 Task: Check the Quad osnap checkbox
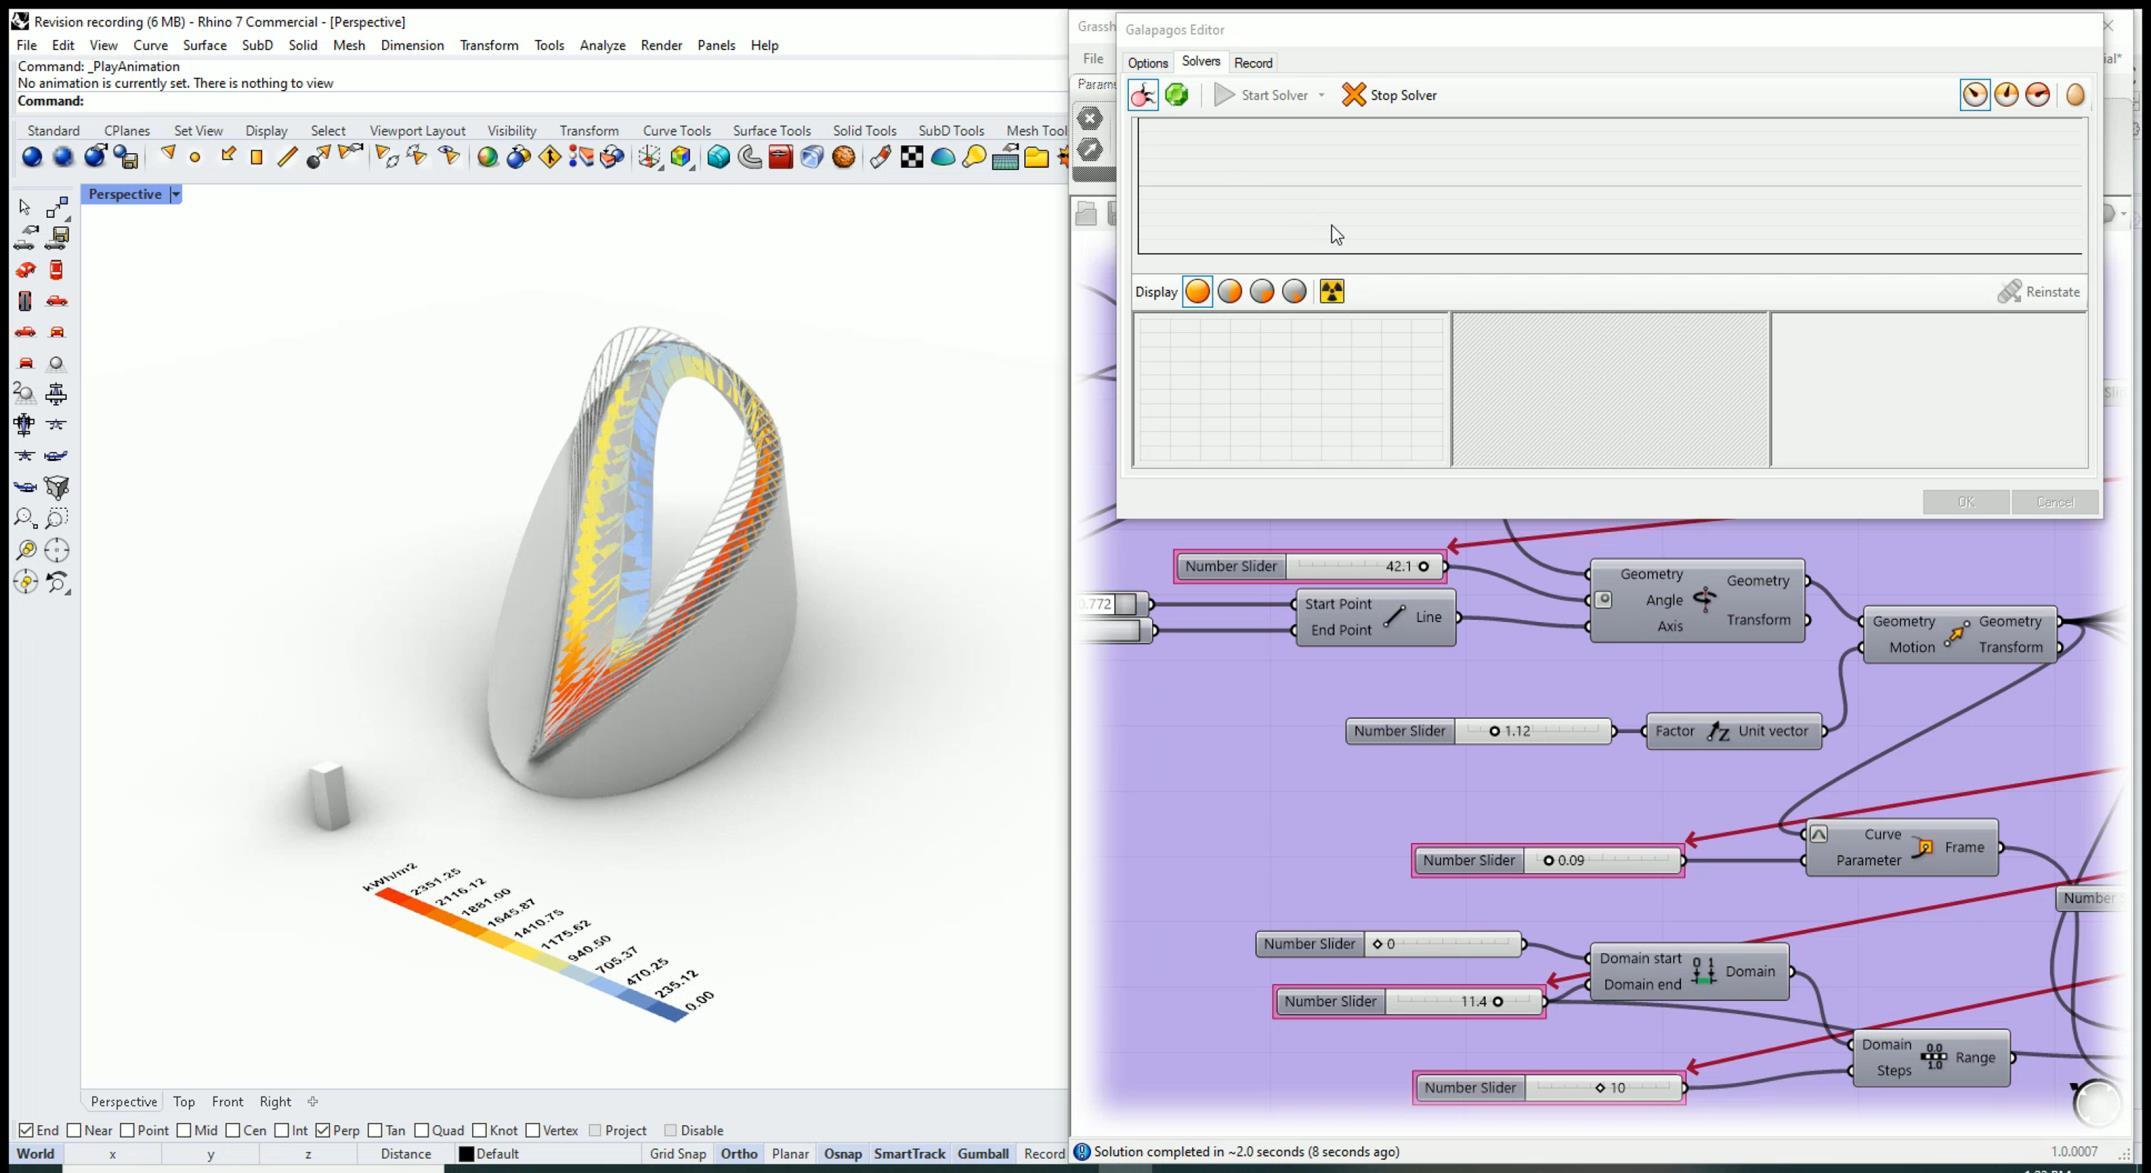[422, 1130]
